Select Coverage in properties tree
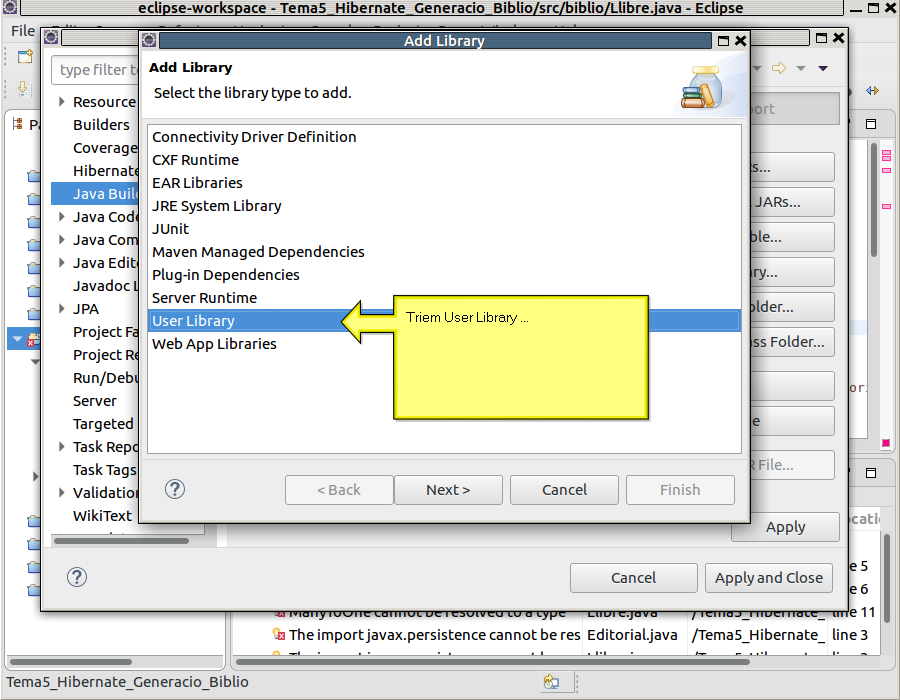Viewport: 900px width, 700px height. click(105, 148)
